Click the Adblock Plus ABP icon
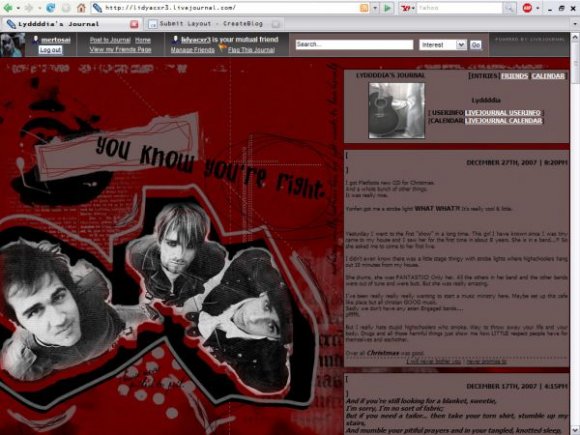 click(527, 8)
